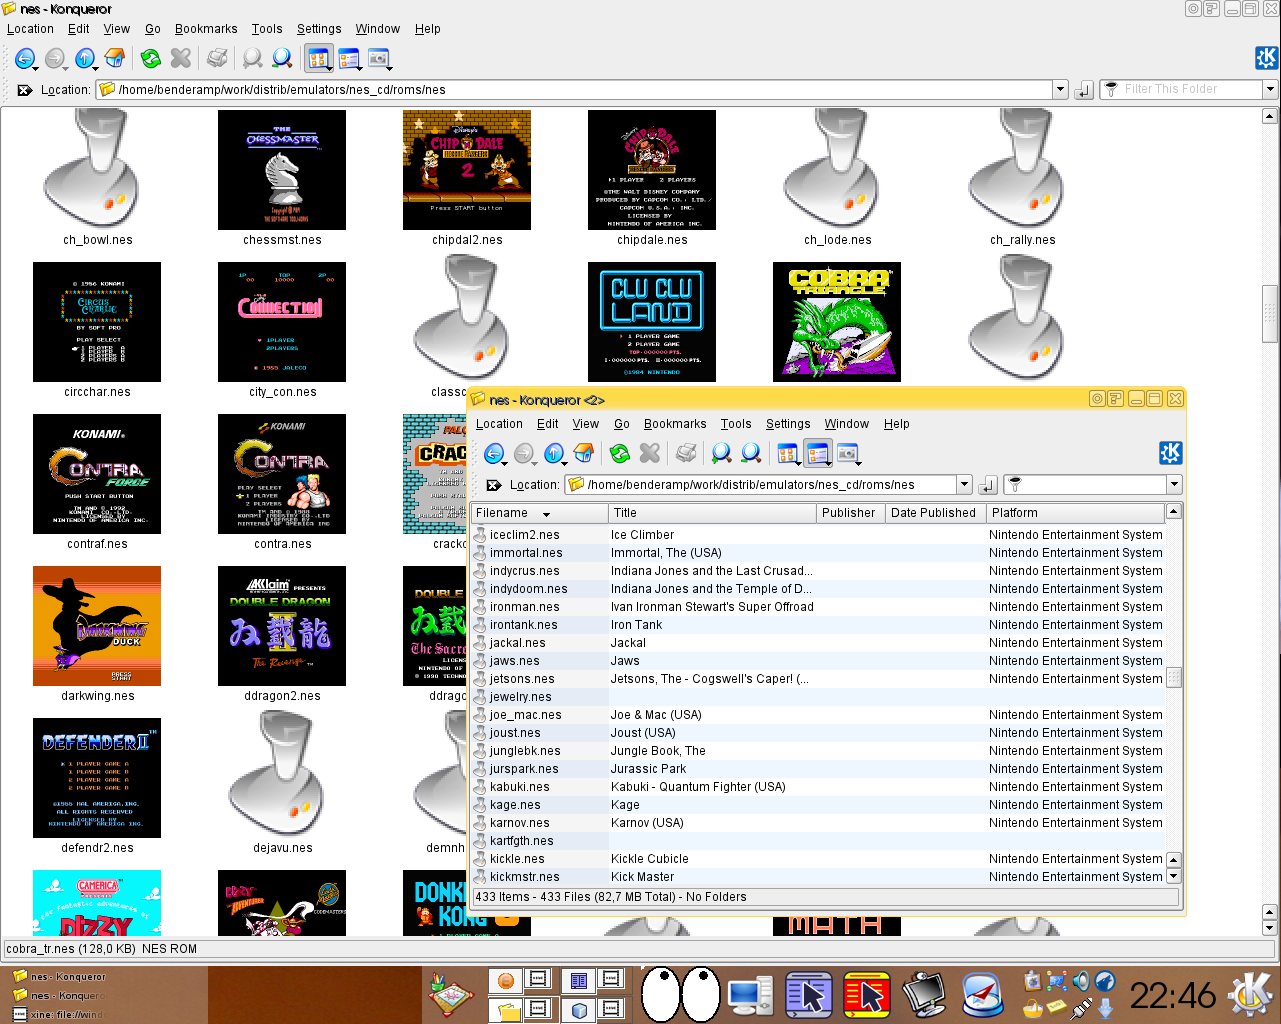This screenshot has height=1024, width=1281.
Task: Open the main window Back history arrow
Action: pyautogui.click(x=36, y=68)
